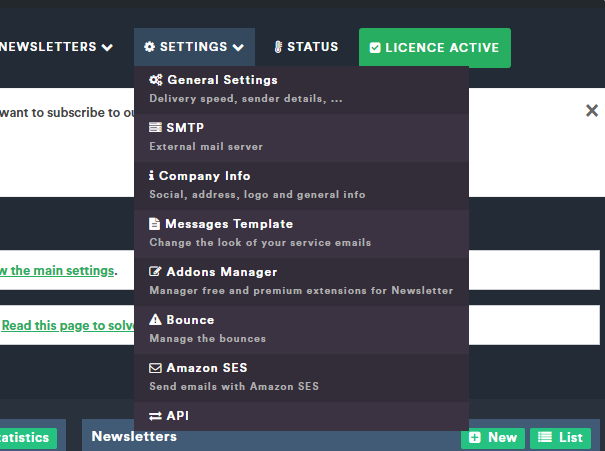The height and width of the screenshot is (451, 605).
Task: Click the Messages Template document icon
Action: [x=155, y=224]
